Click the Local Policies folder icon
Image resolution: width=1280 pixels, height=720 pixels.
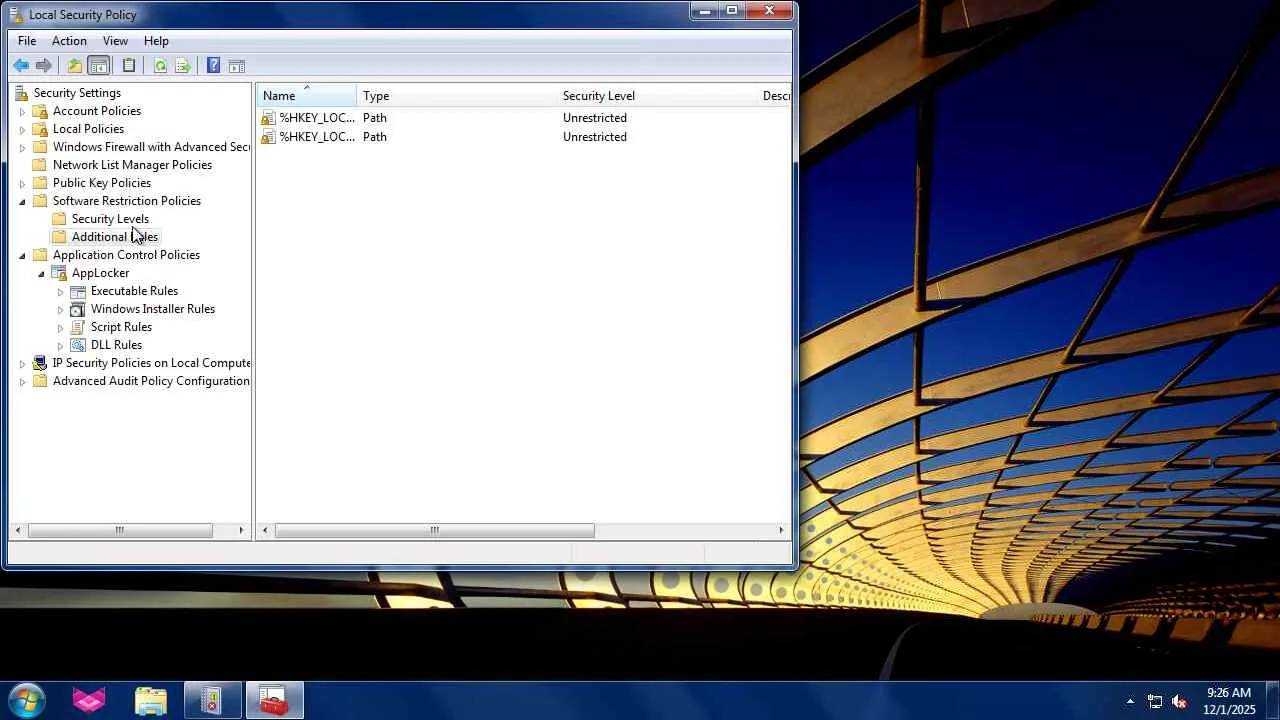tap(40, 129)
